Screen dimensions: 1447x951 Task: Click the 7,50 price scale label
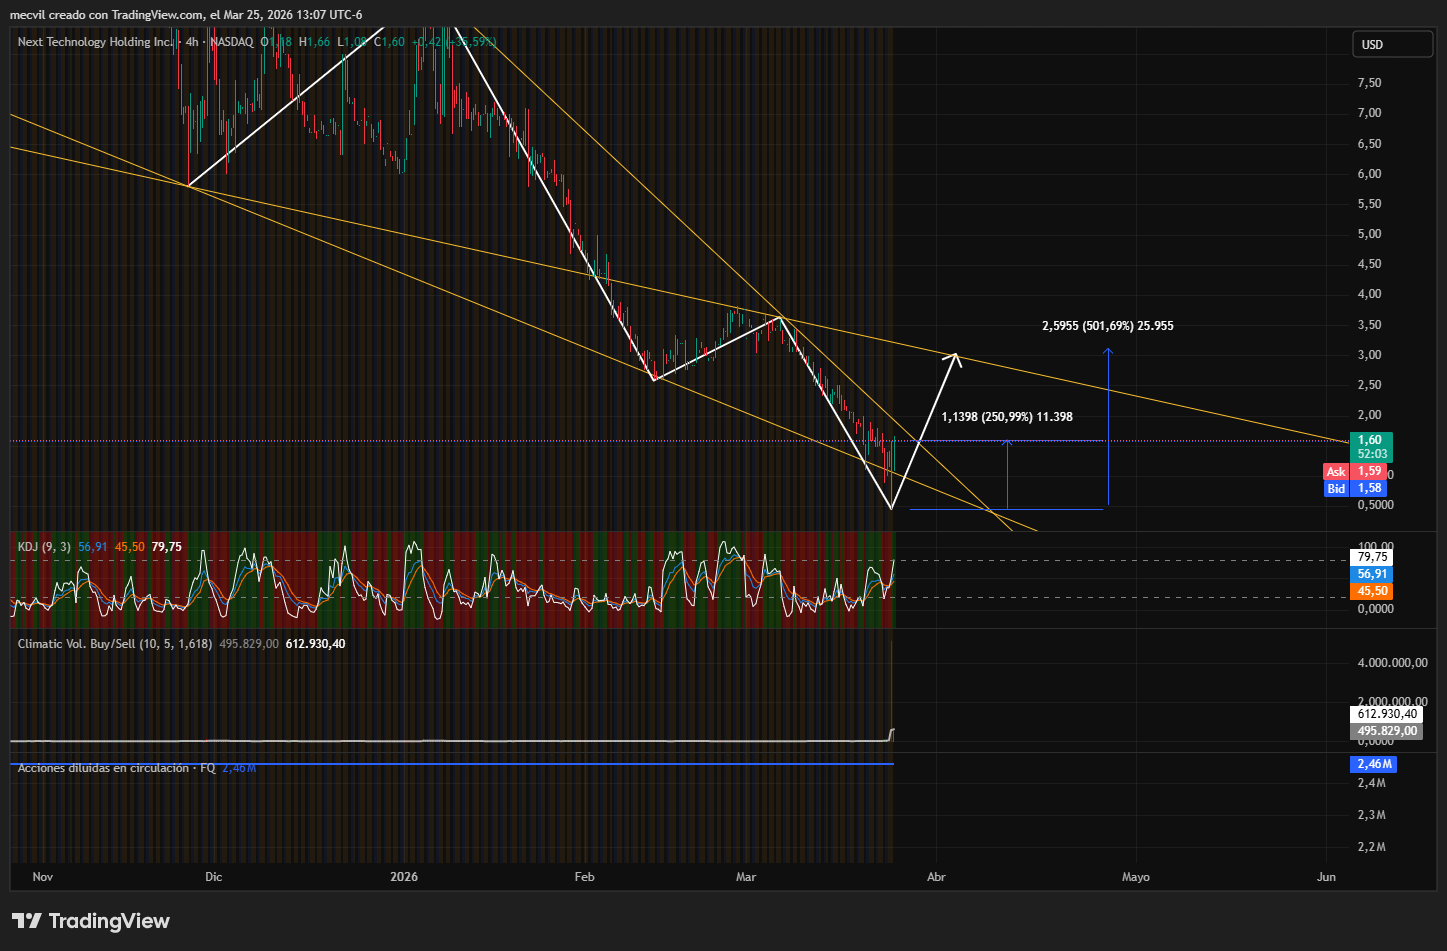[x=1369, y=83]
